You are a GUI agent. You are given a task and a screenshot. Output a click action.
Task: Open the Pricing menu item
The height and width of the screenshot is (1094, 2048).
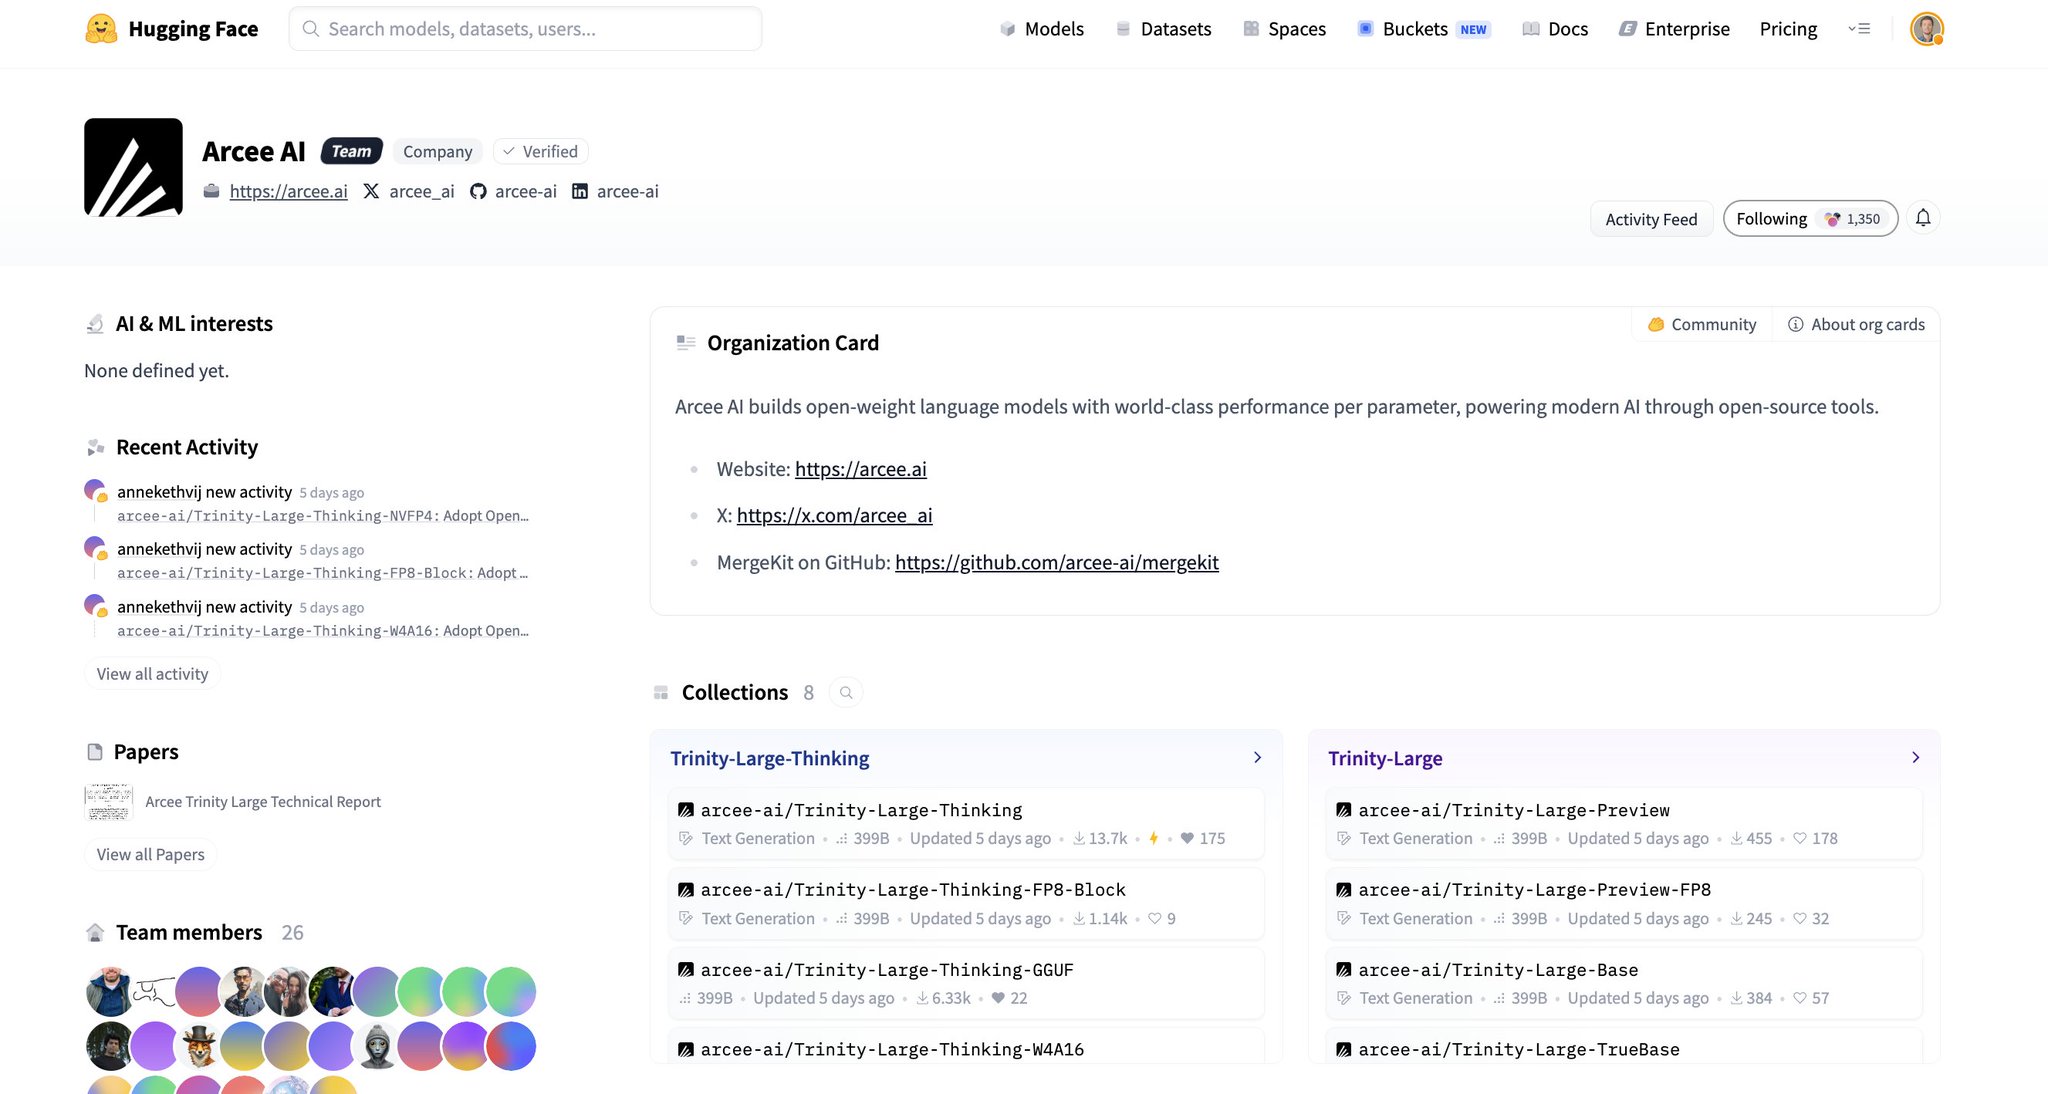[x=1788, y=29]
